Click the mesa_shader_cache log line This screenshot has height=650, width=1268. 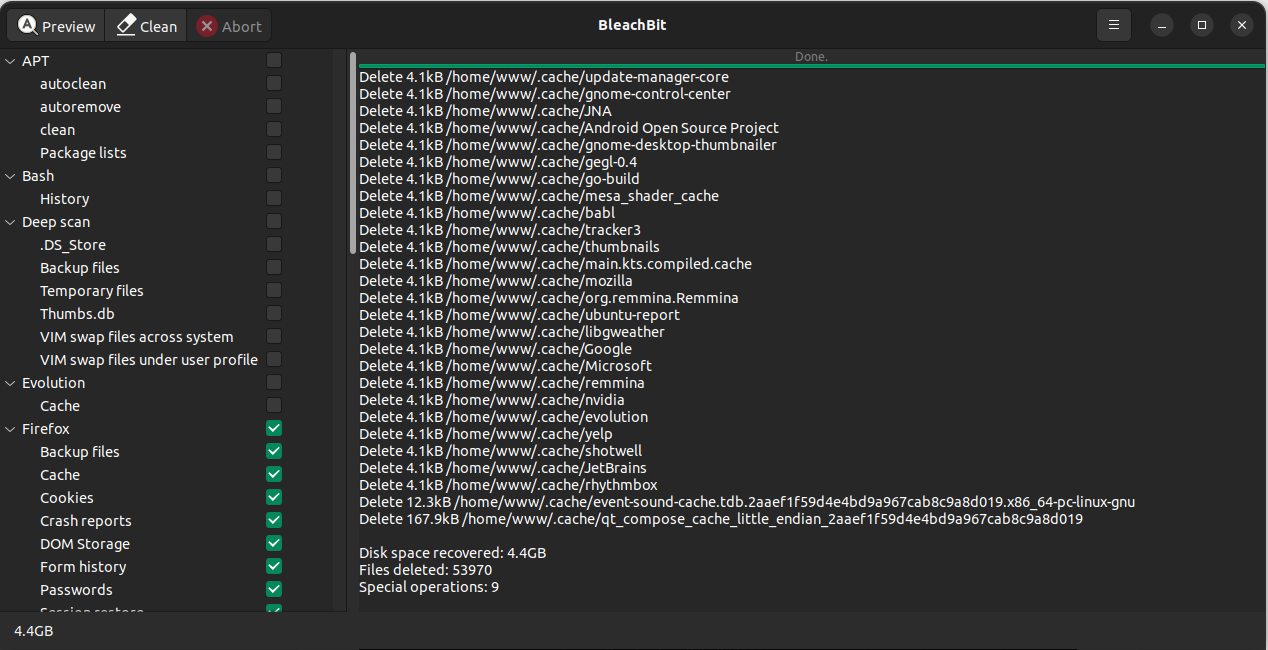coord(539,196)
